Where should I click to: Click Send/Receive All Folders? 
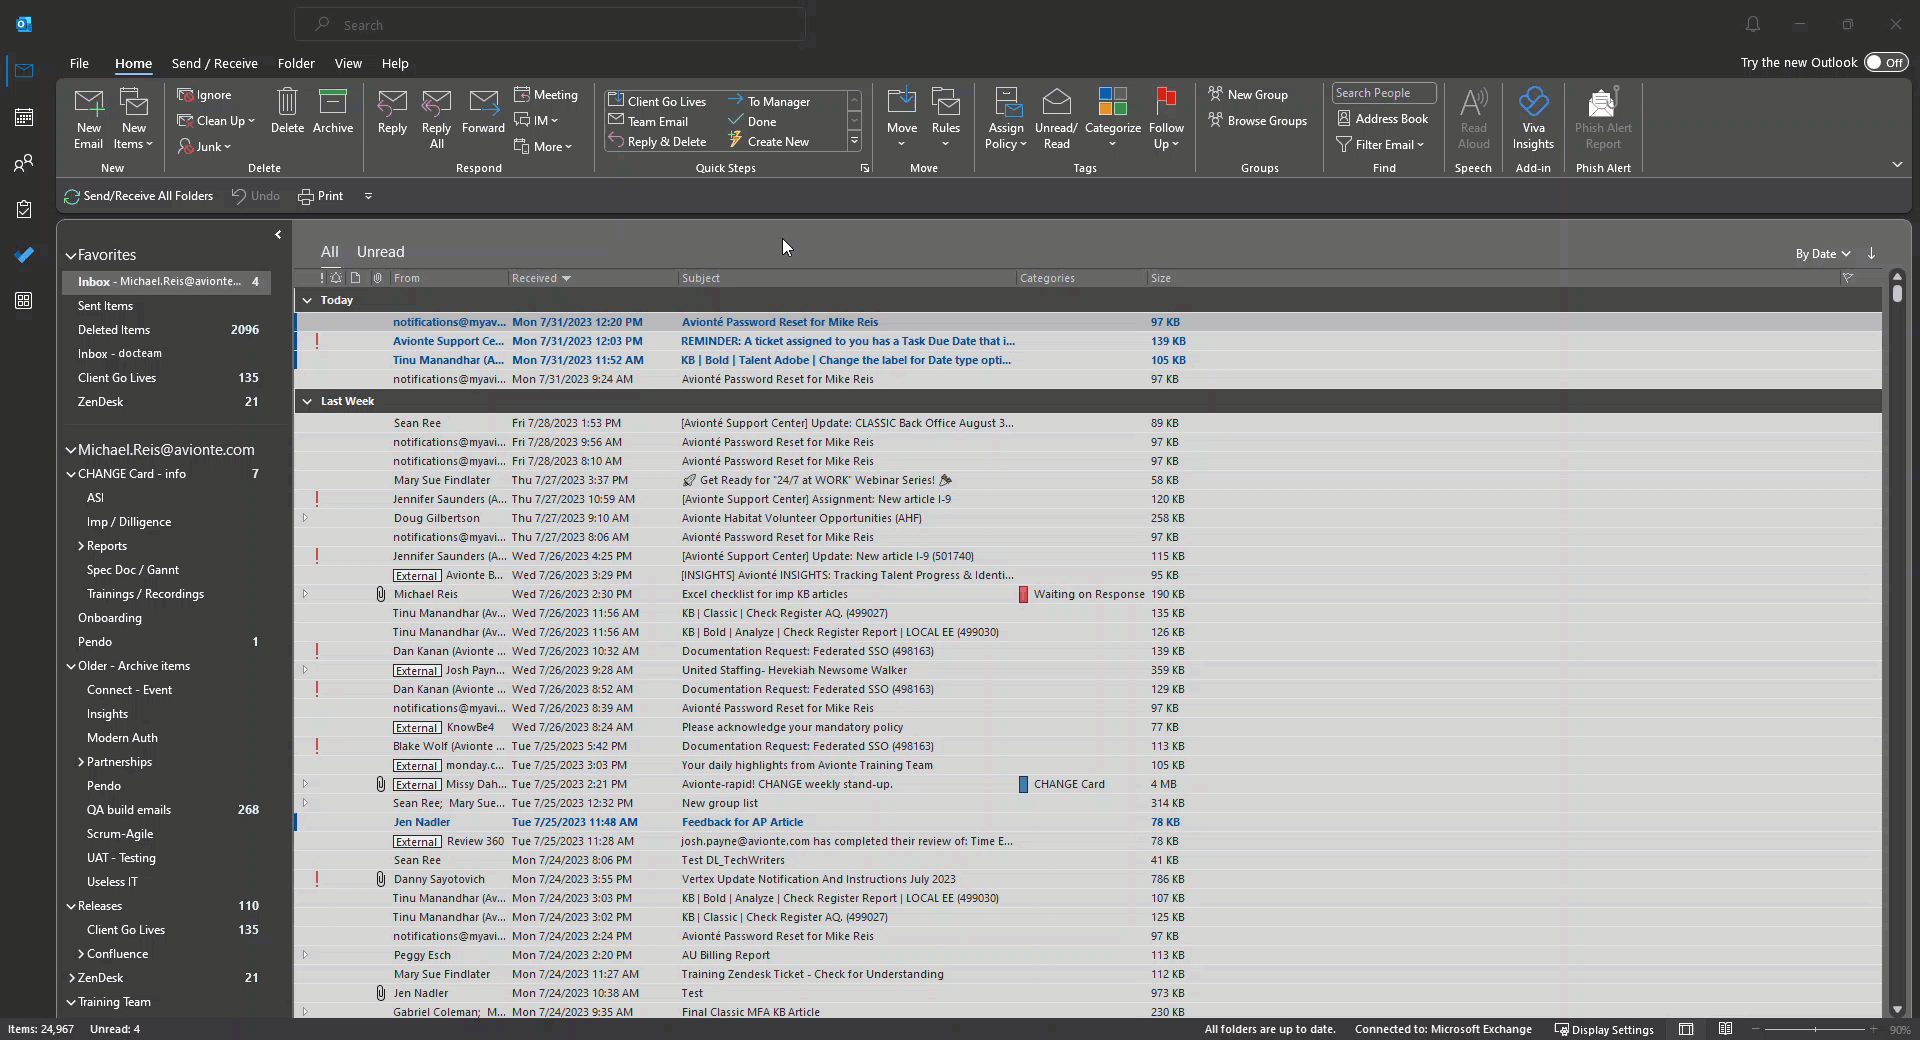click(x=139, y=196)
